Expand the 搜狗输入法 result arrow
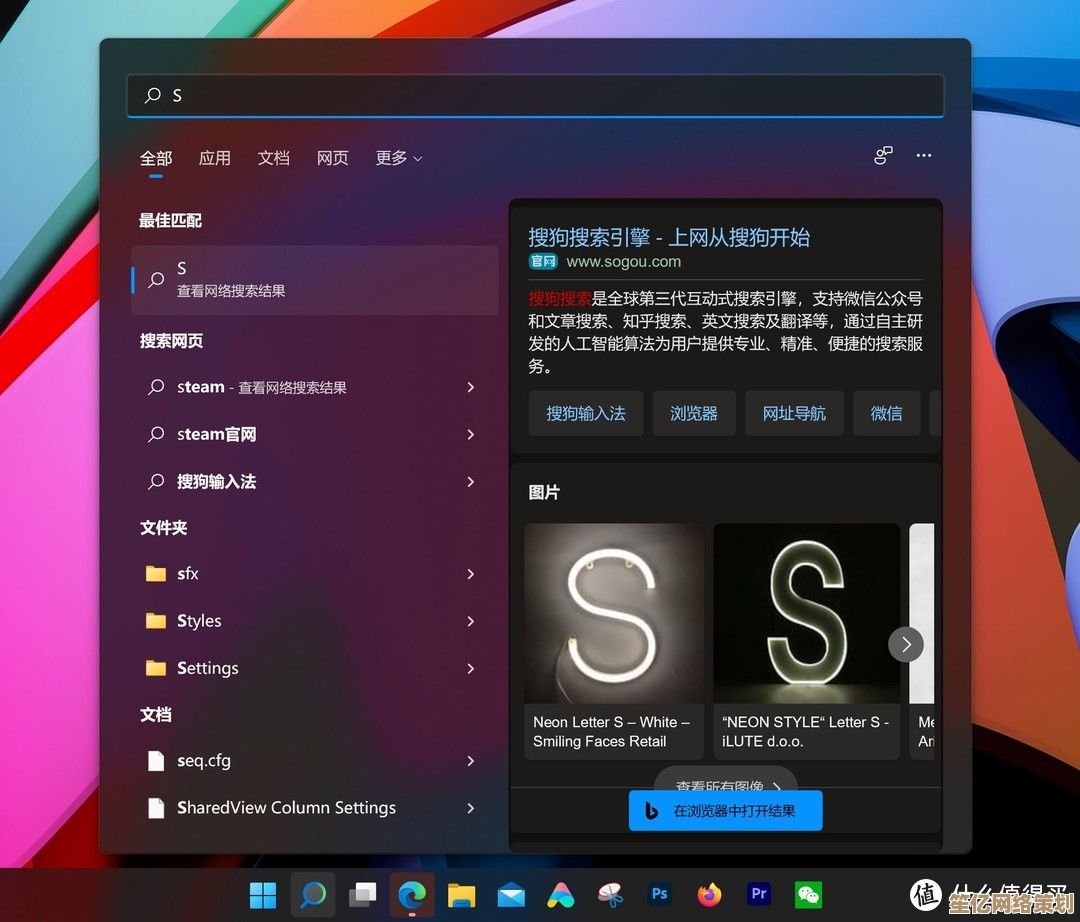 [x=471, y=481]
